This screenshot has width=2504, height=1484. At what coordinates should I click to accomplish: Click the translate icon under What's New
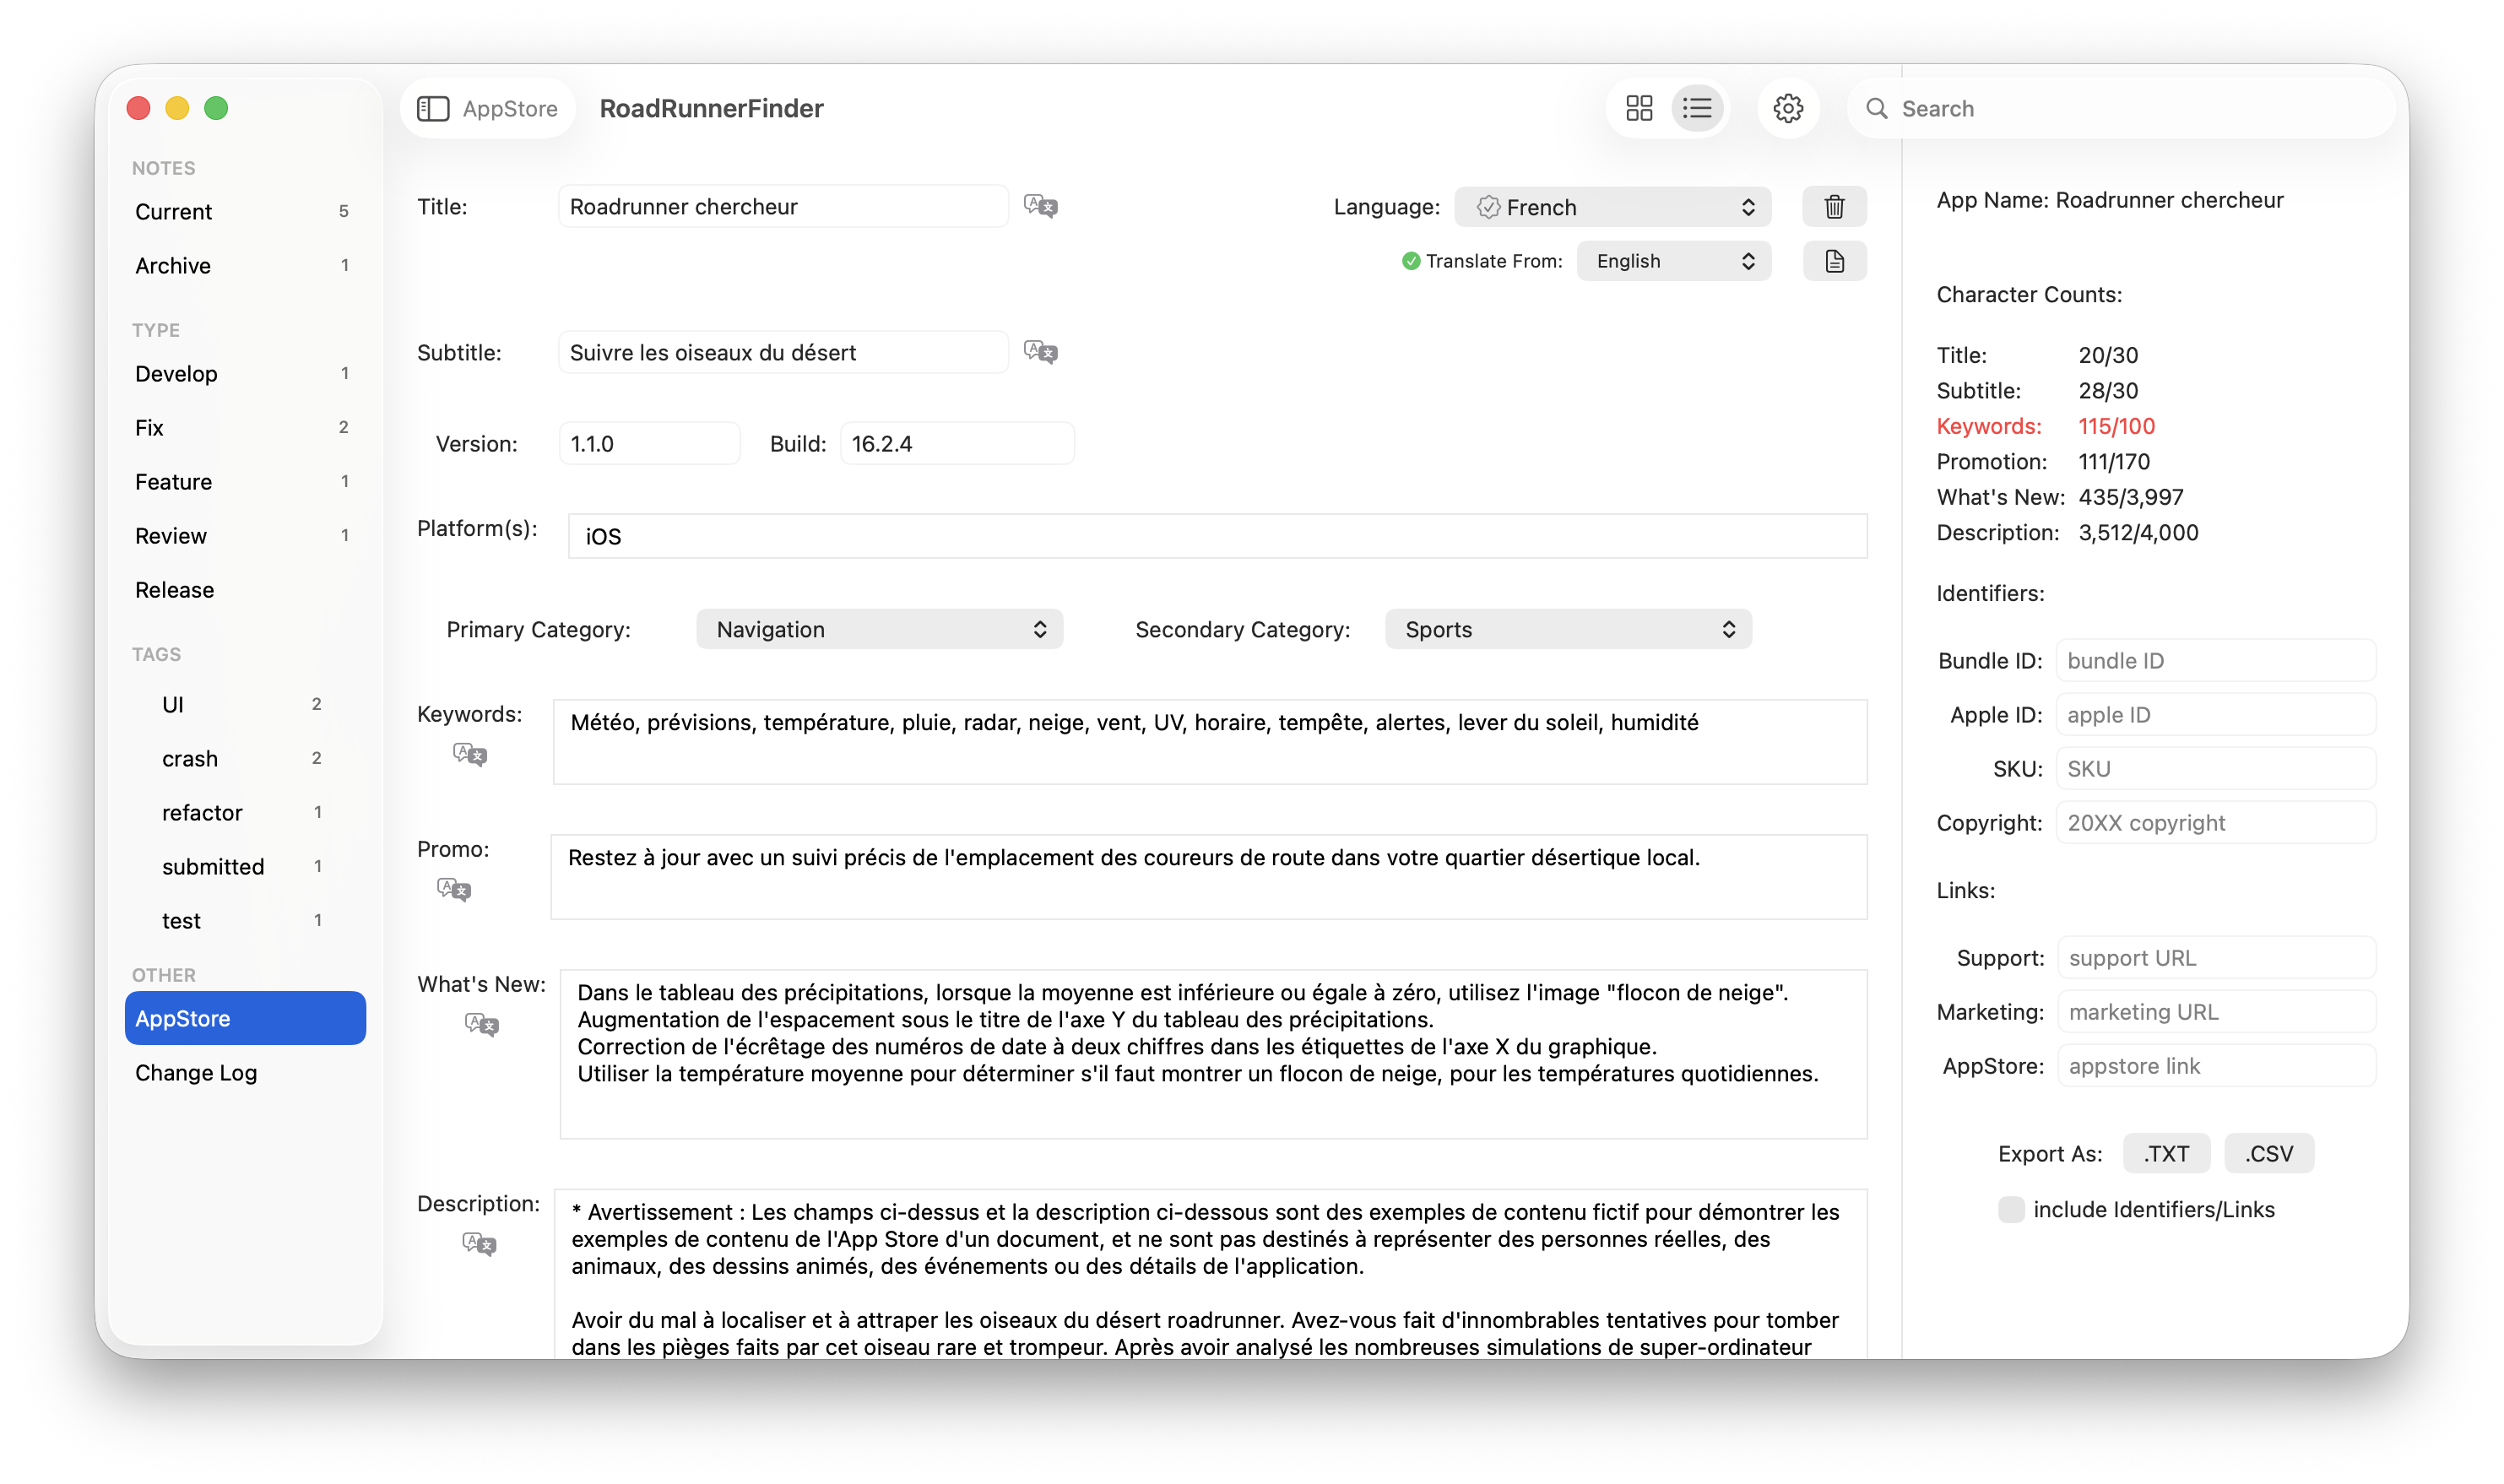(481, 1024)
